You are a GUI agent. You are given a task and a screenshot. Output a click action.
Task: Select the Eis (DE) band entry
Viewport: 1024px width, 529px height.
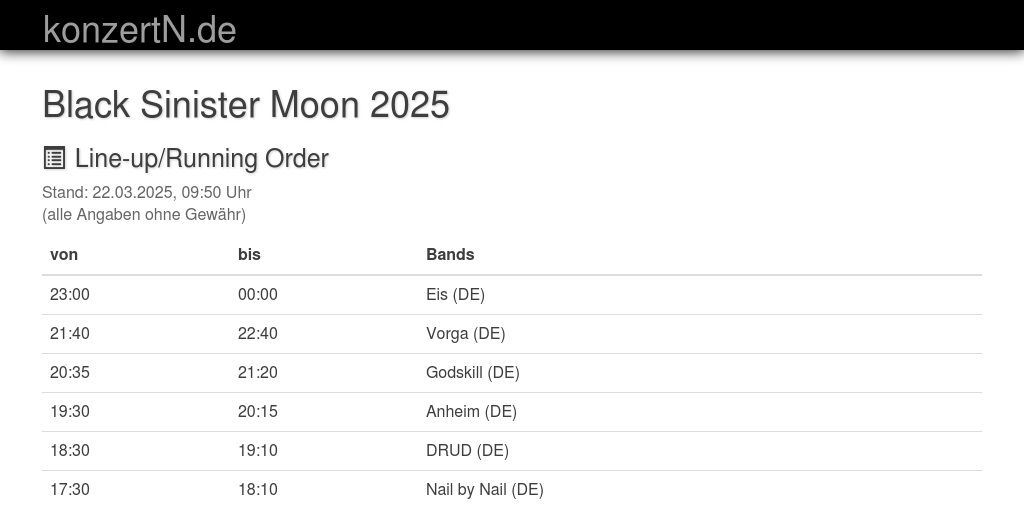tap(455, 294)
